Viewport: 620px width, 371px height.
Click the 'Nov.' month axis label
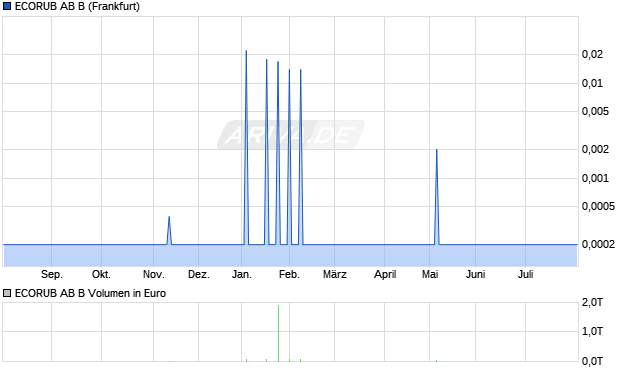tap(153, 274)
